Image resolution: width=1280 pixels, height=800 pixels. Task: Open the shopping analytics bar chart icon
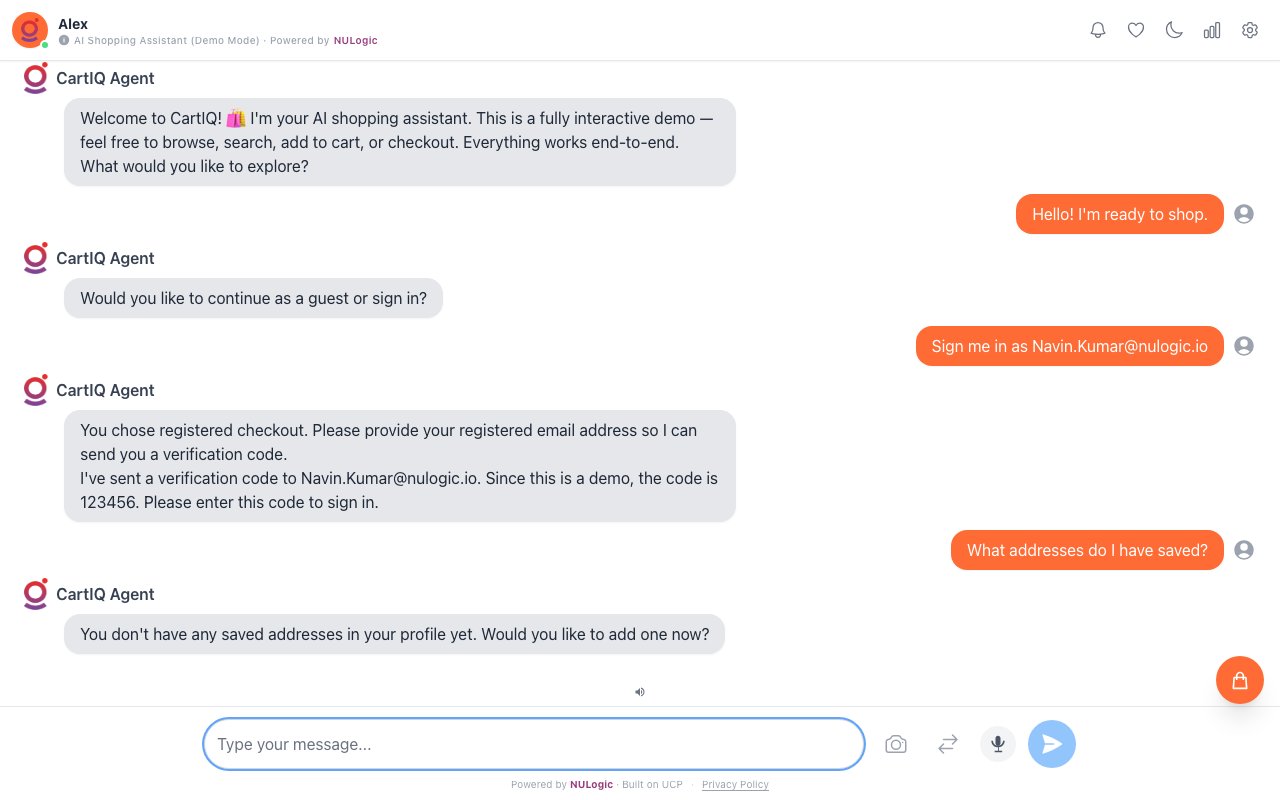(x=1212, y=30)
